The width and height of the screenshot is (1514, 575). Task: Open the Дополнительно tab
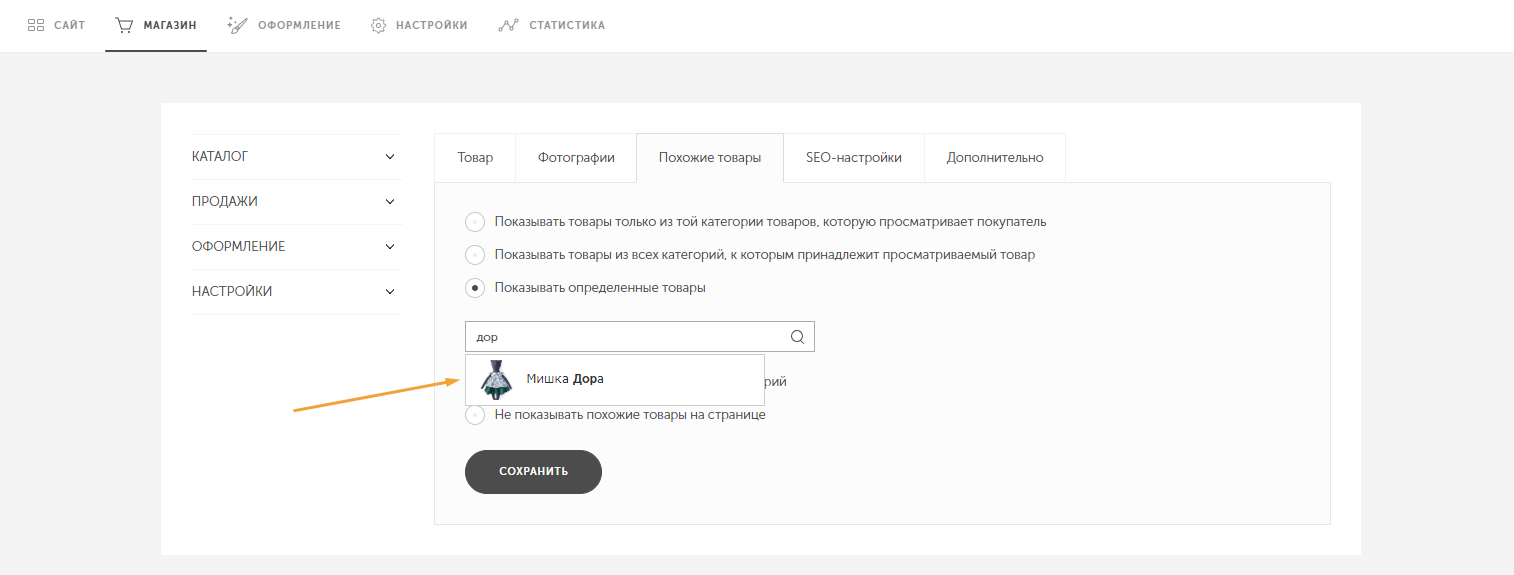click(995, 158)
